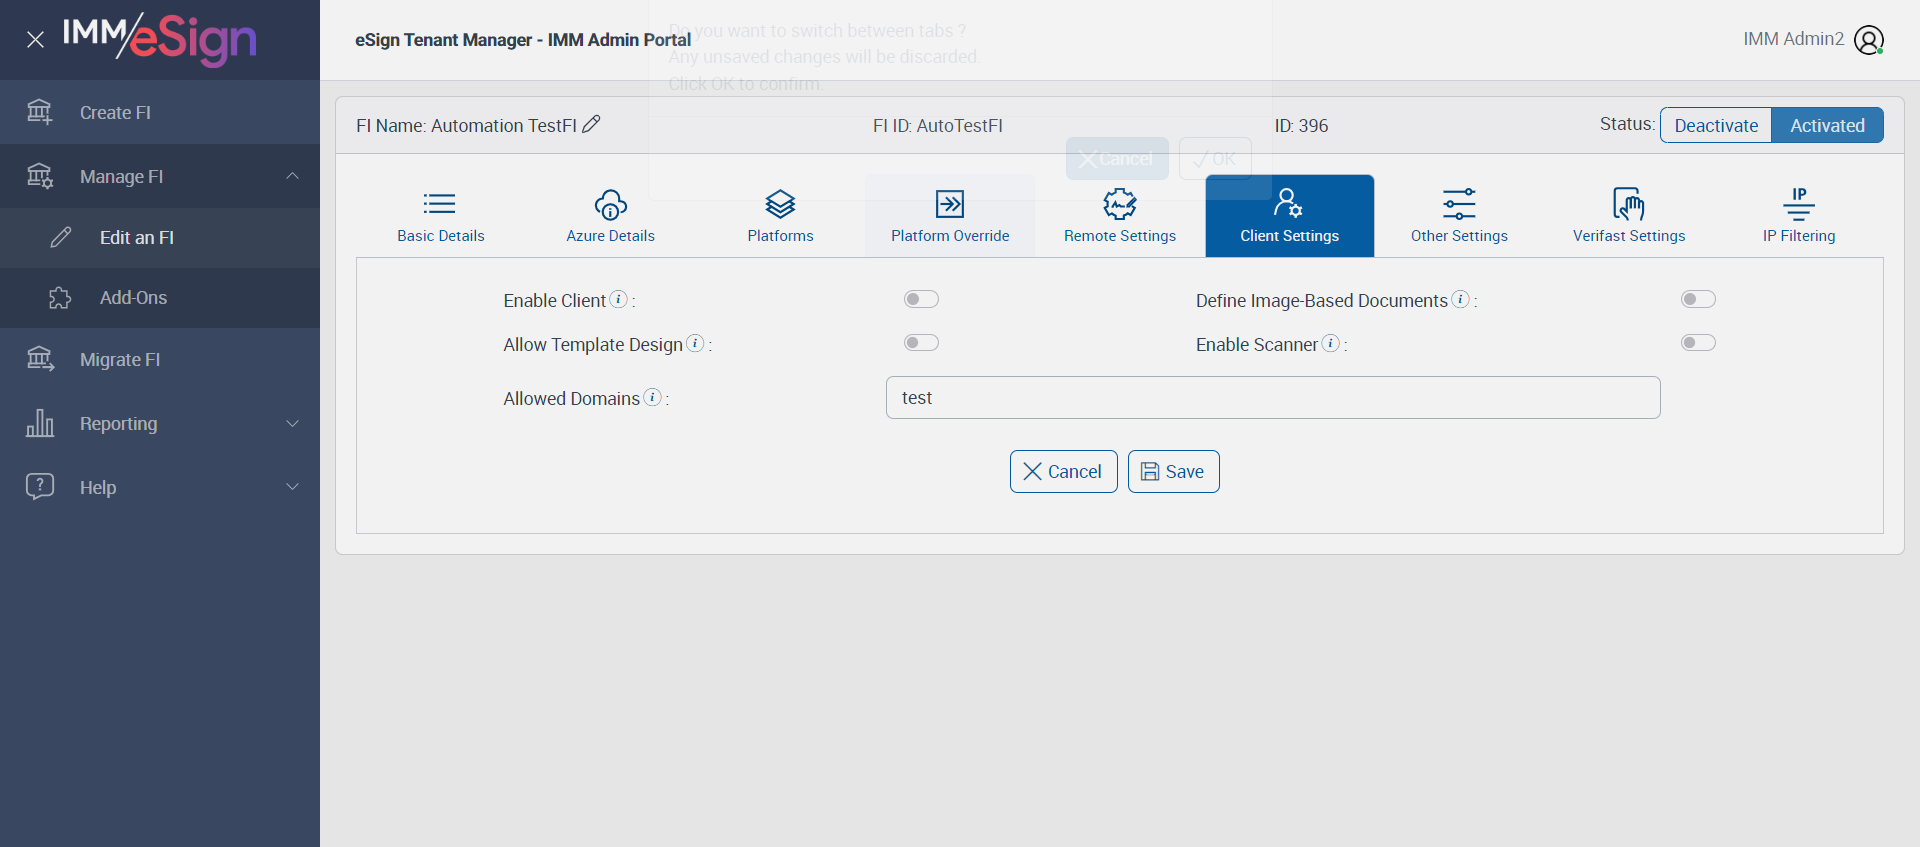Click the info icon beside Define Image-Based Documents
1920x847 pixels.
point(1460,299)
